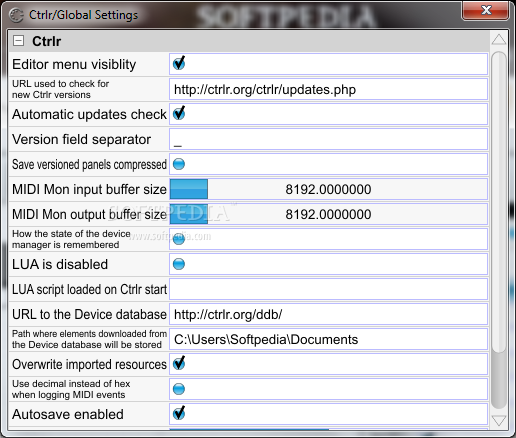
Task: Enable Save versioned panels compressed toggle
Action: [179, 164]
